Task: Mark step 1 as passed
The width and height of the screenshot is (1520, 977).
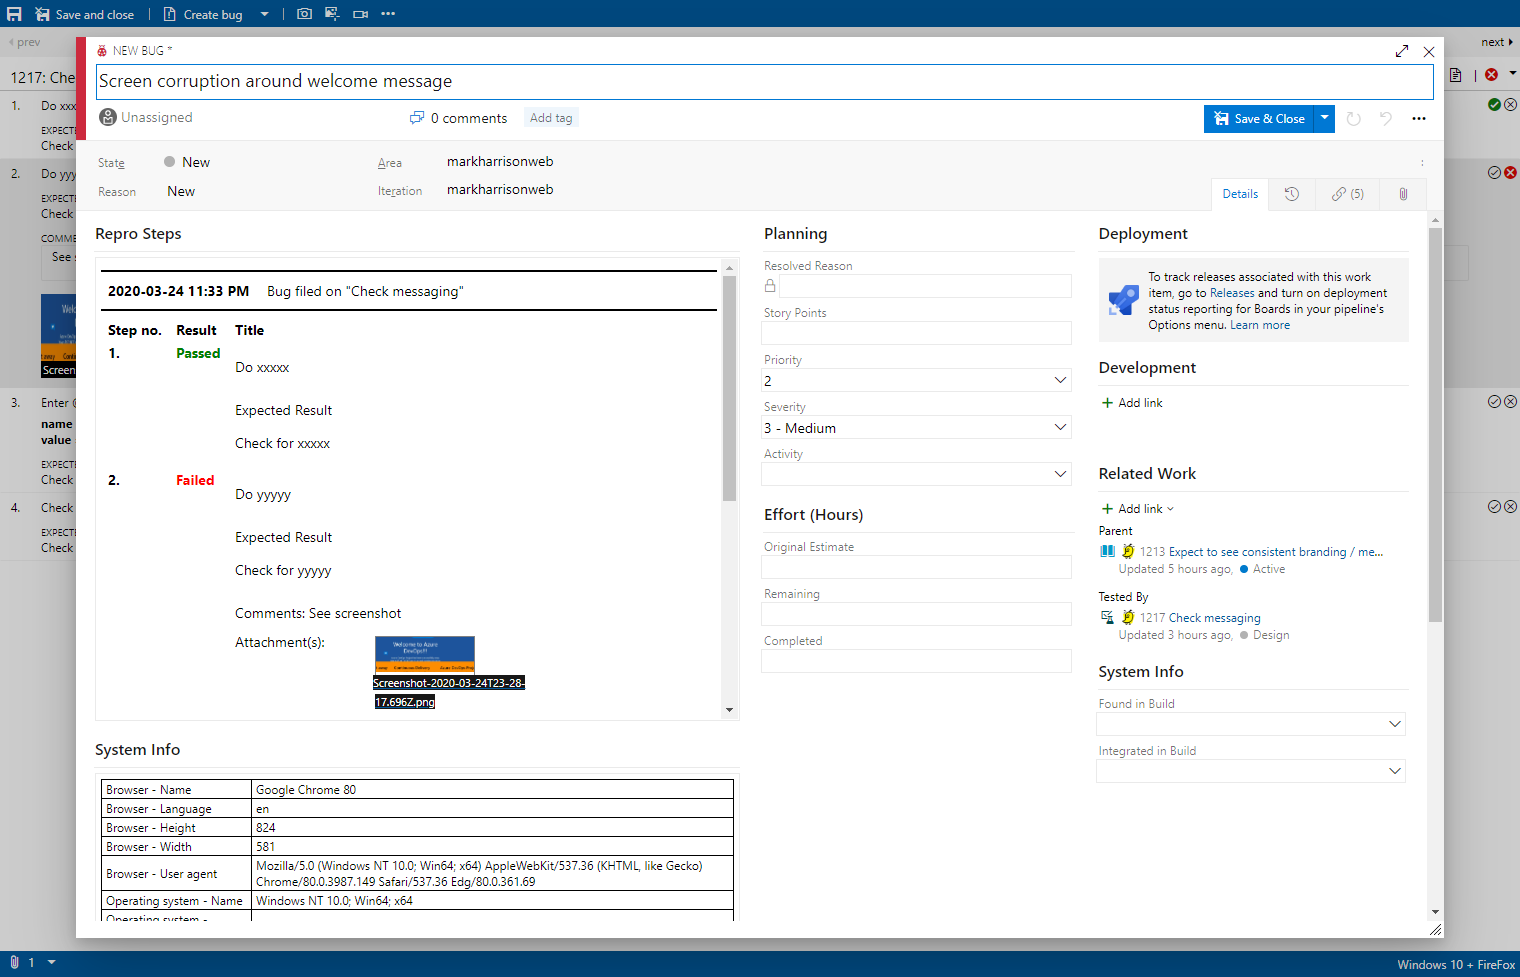Action: [x=1494, y=104]
